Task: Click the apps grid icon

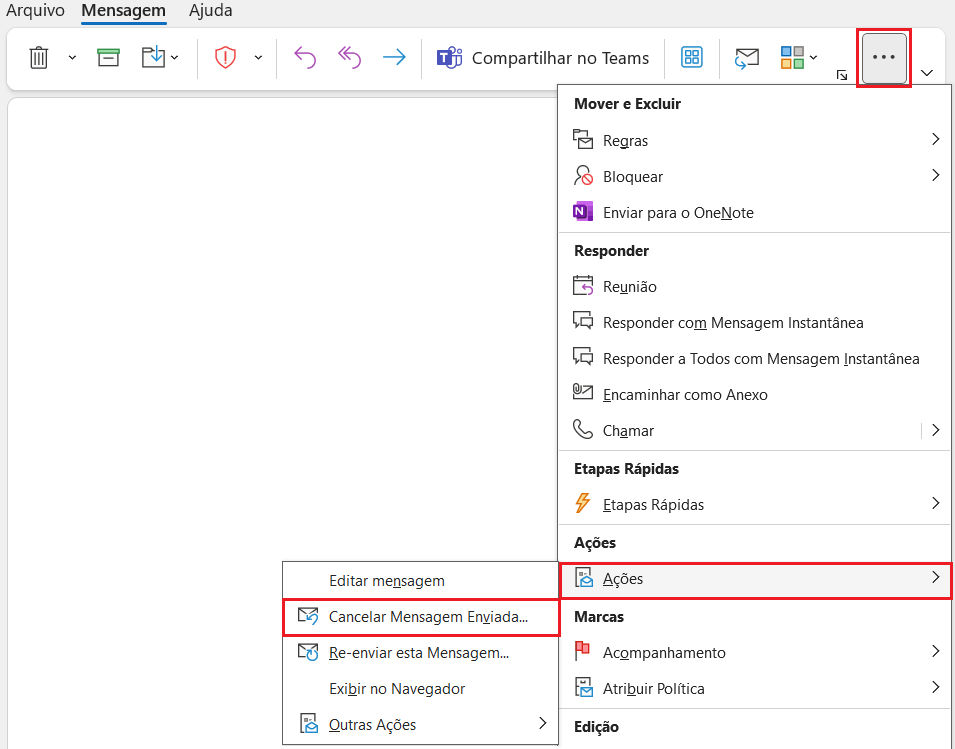Action: 691,57
